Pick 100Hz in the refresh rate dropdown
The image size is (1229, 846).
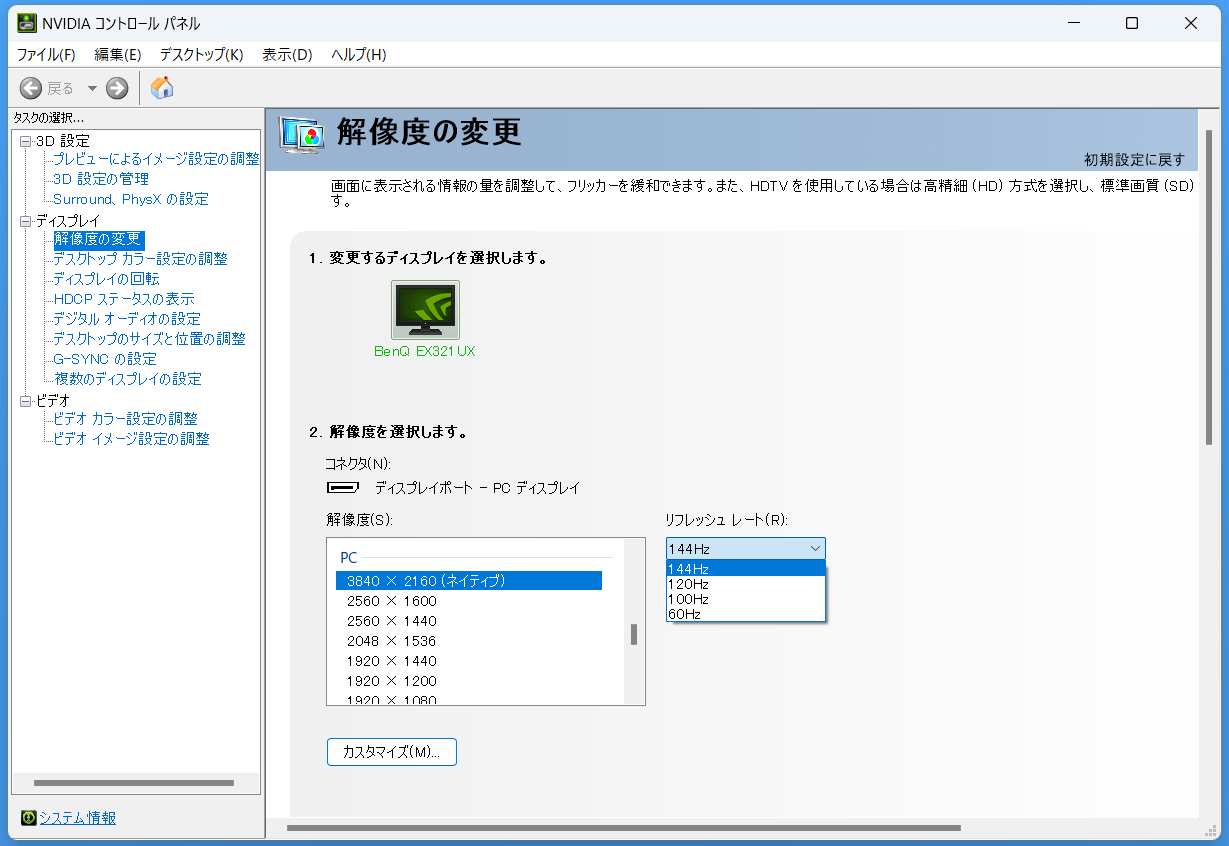tap(688, 599)
